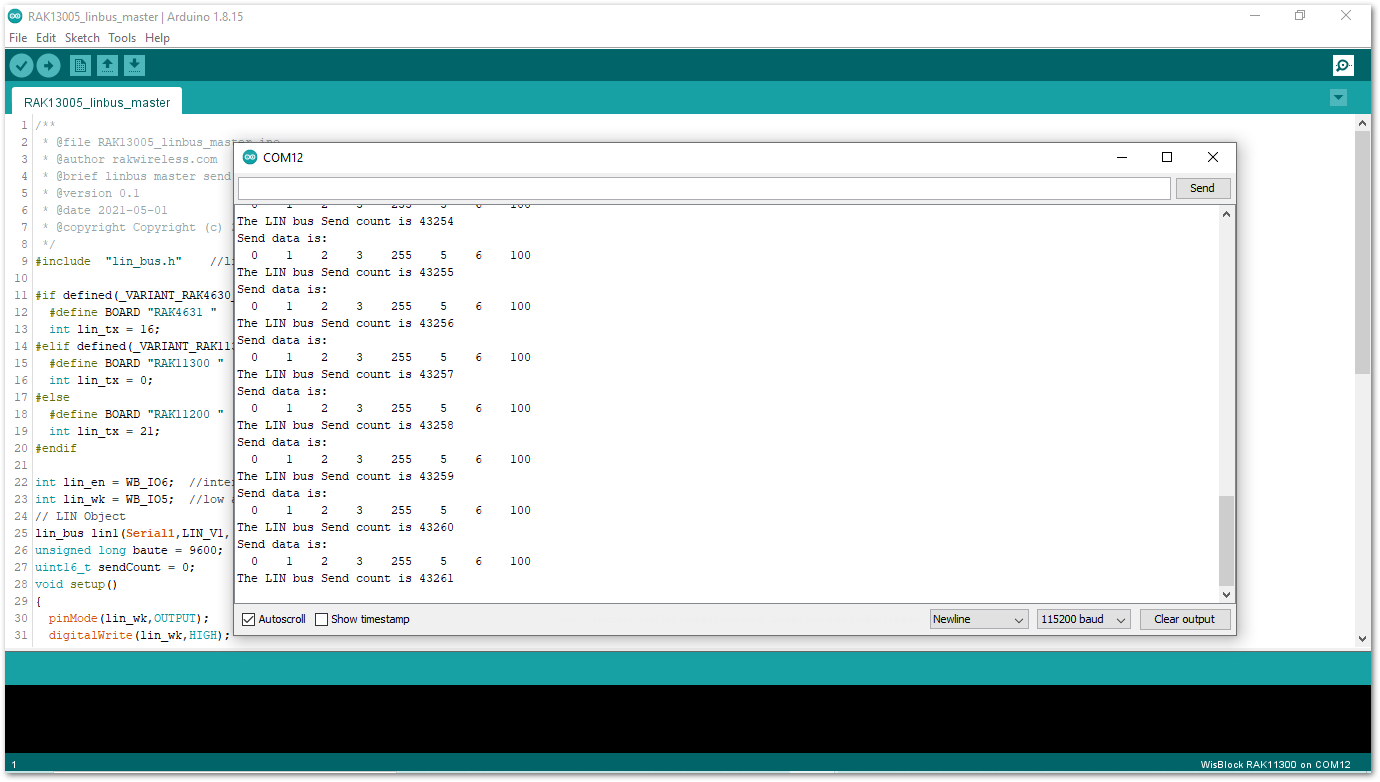Click '#endif' code line
The width and height of the screenshot is (1380, 782).
(x=56, y=448)
